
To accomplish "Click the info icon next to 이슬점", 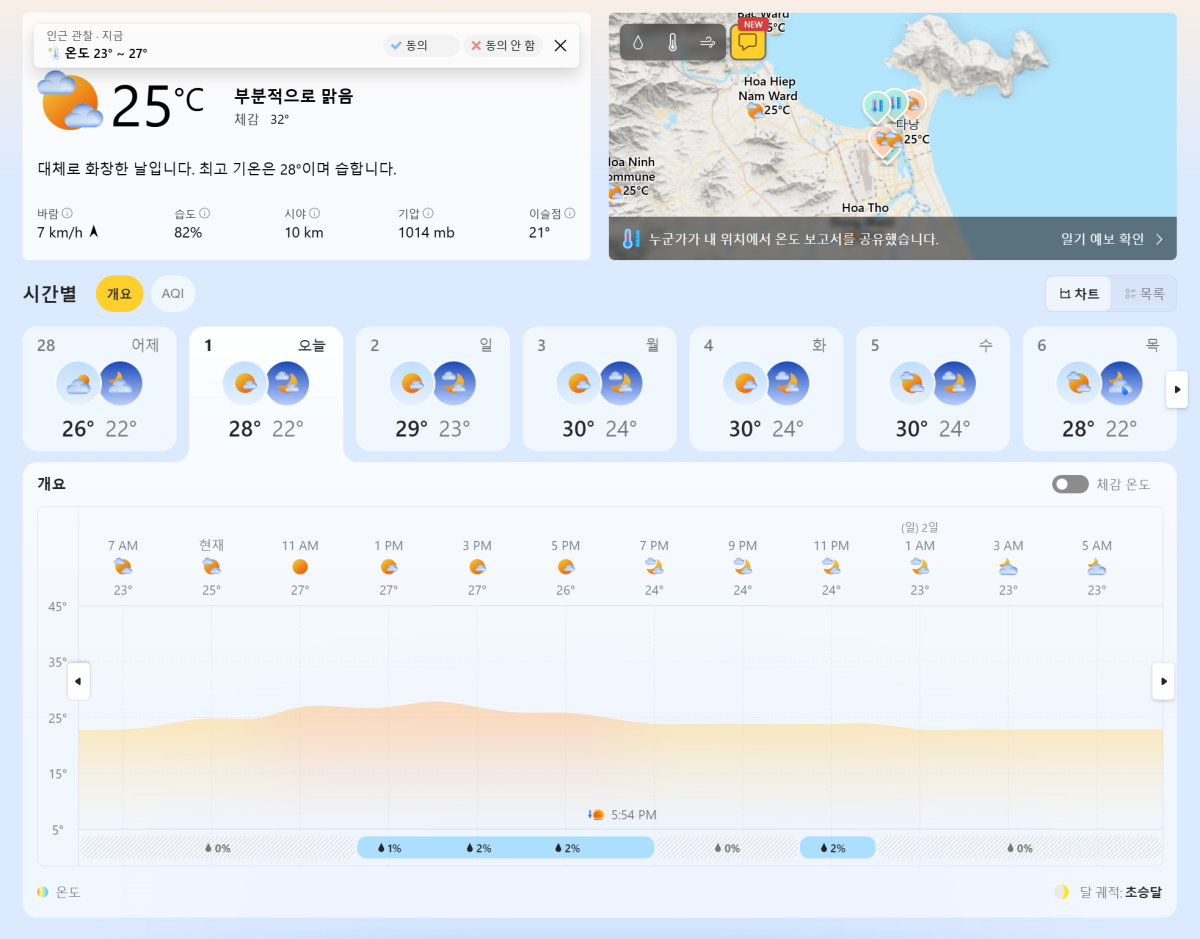I will point(570,213).
